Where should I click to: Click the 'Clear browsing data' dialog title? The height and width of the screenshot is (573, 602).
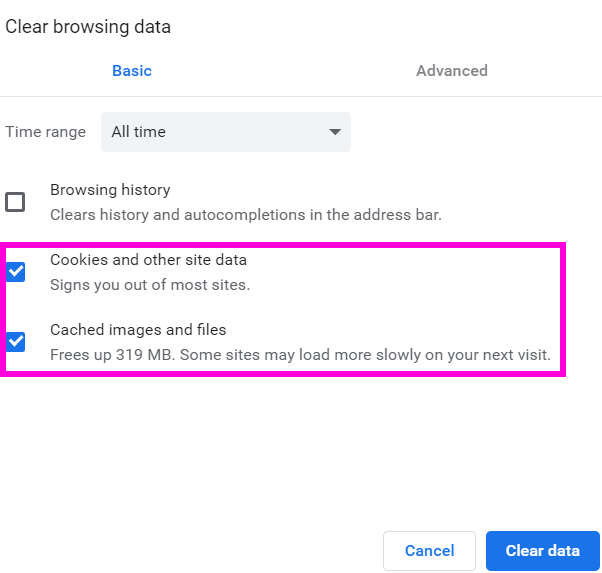88,27
